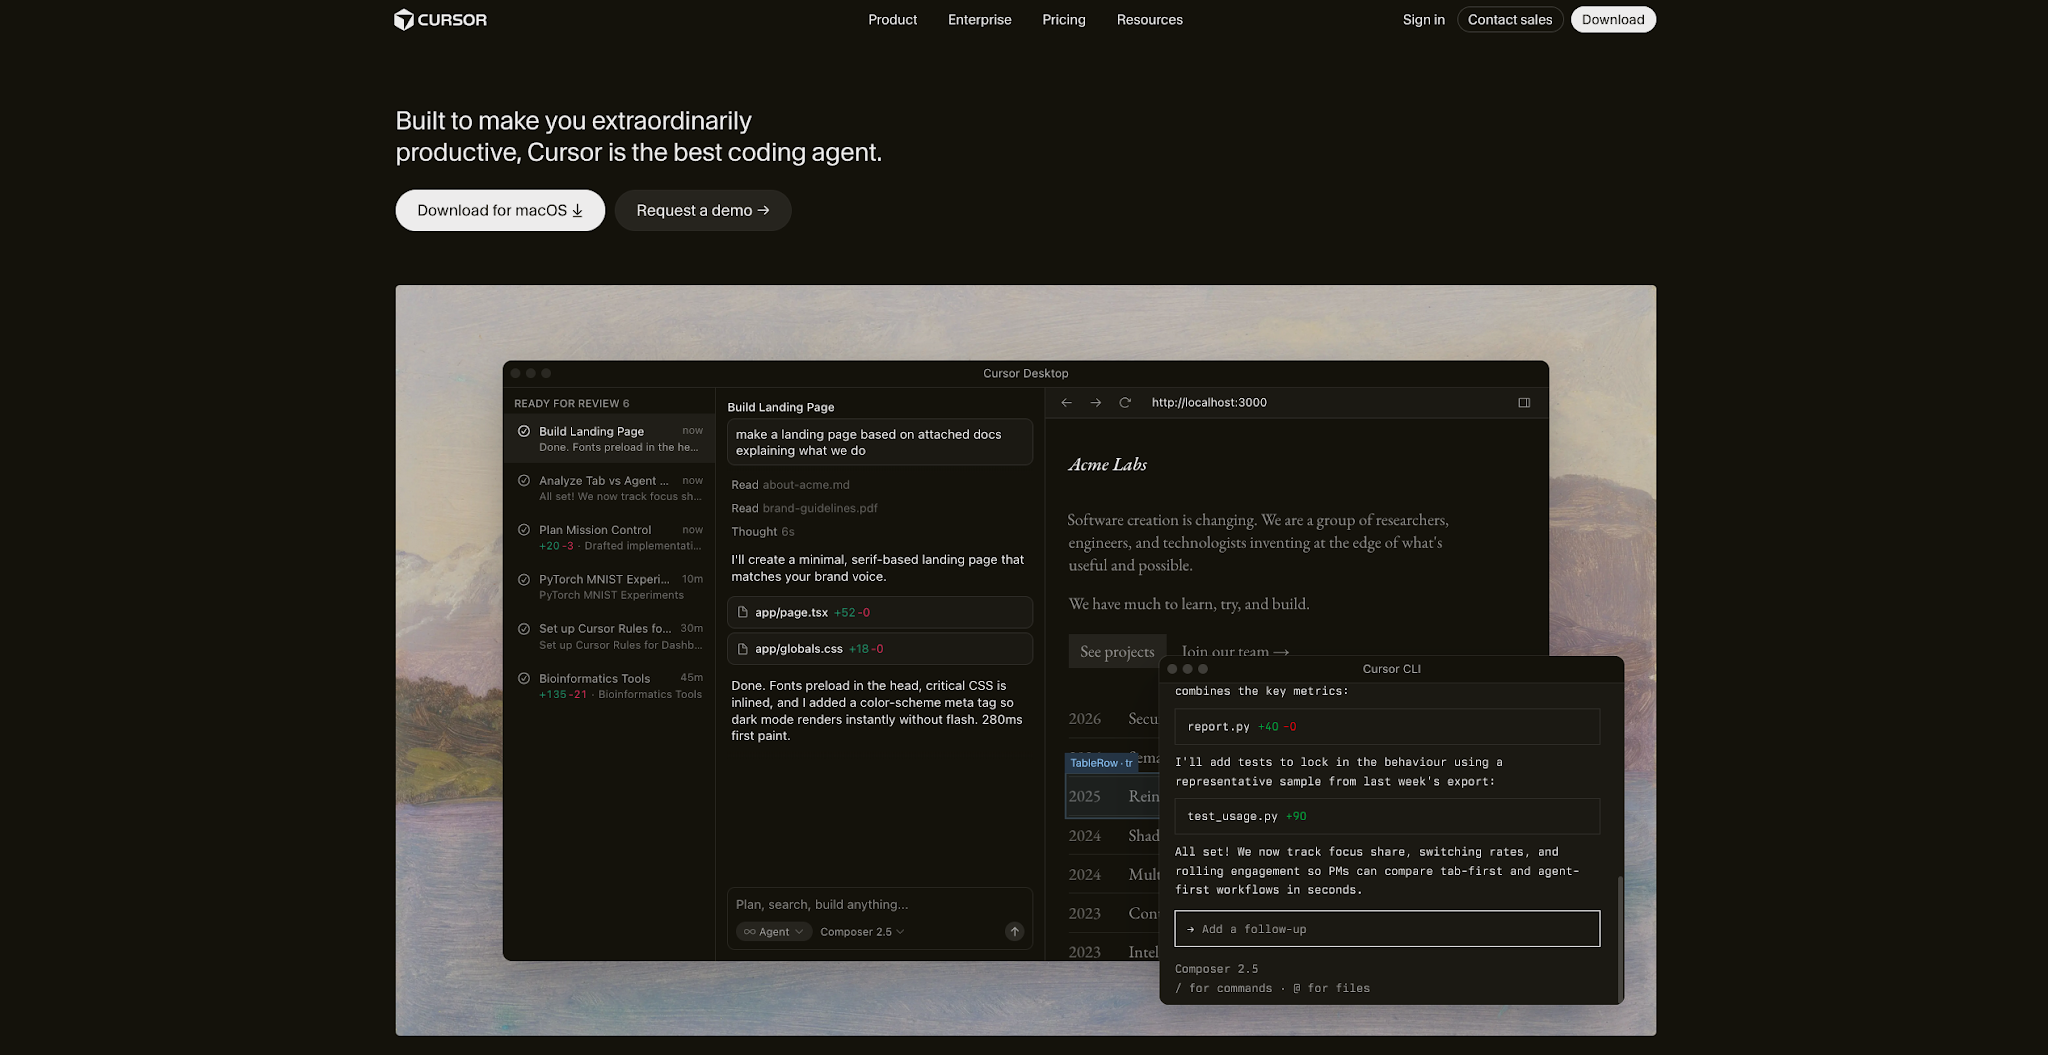Image resolution: width=2048 pixels, height=1055 pixels.
Task: Open Composer 2.5 model dropdown
Action: (x=862, y=931)
